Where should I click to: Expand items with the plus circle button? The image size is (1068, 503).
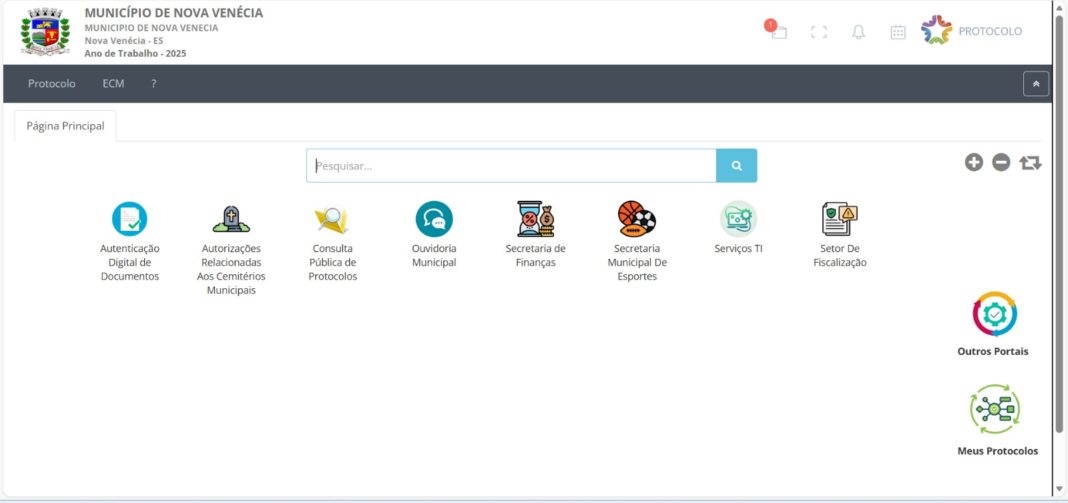tap(974, 162)
